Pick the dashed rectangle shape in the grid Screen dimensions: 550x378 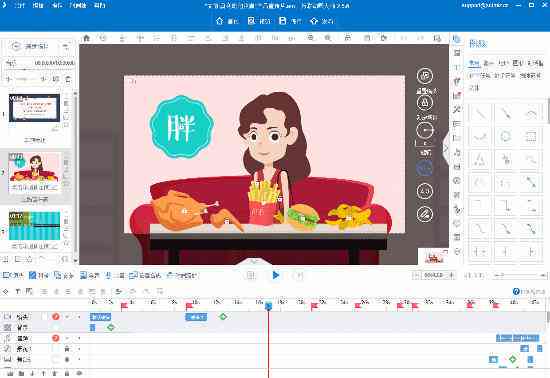[x=531, y=136]
